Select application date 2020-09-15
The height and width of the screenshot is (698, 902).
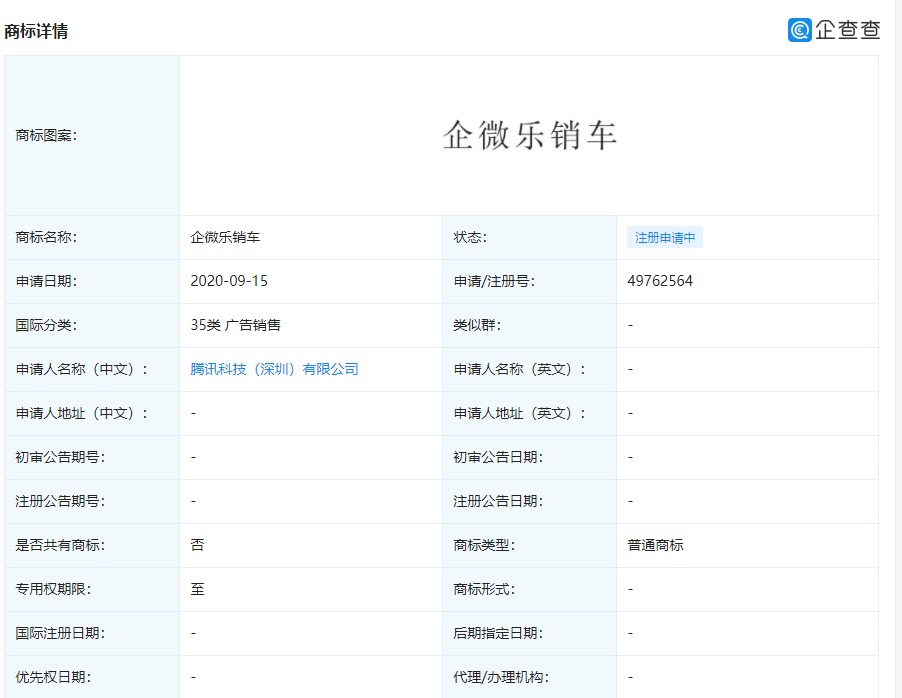[229, 281]
